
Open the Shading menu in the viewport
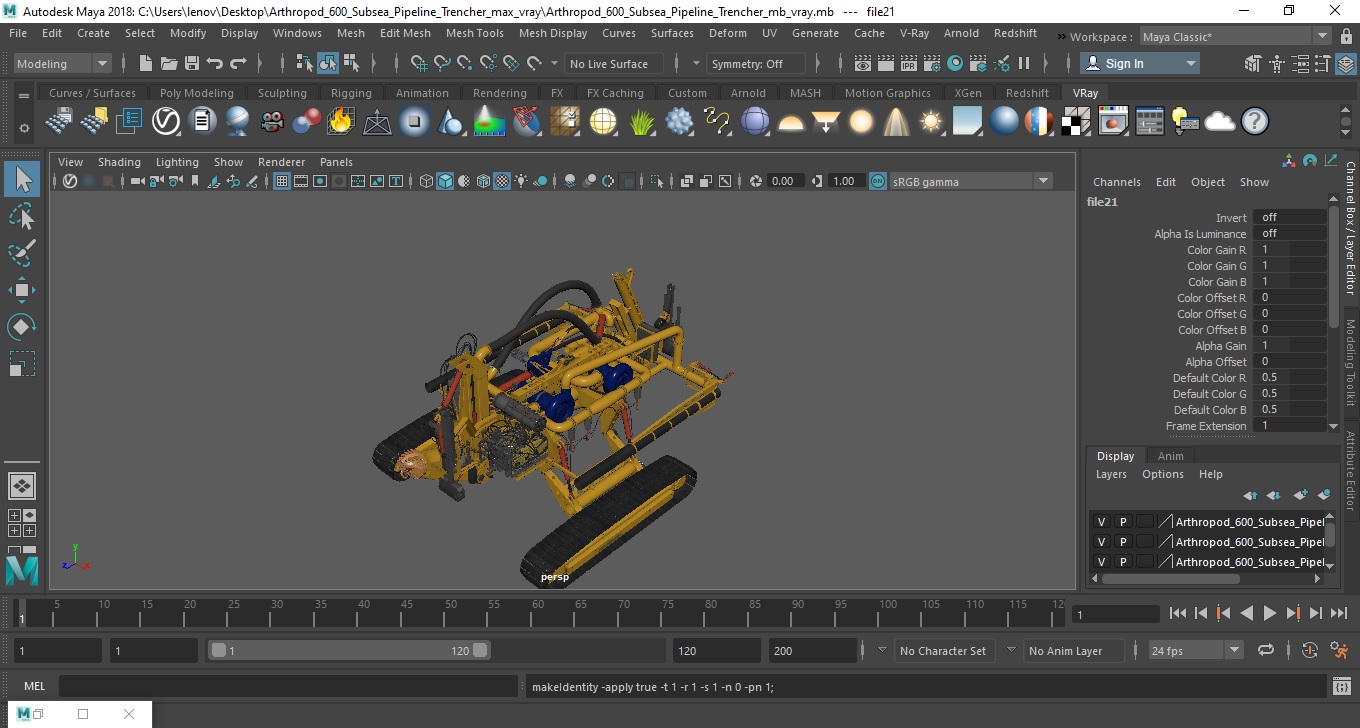click(119, 162)
